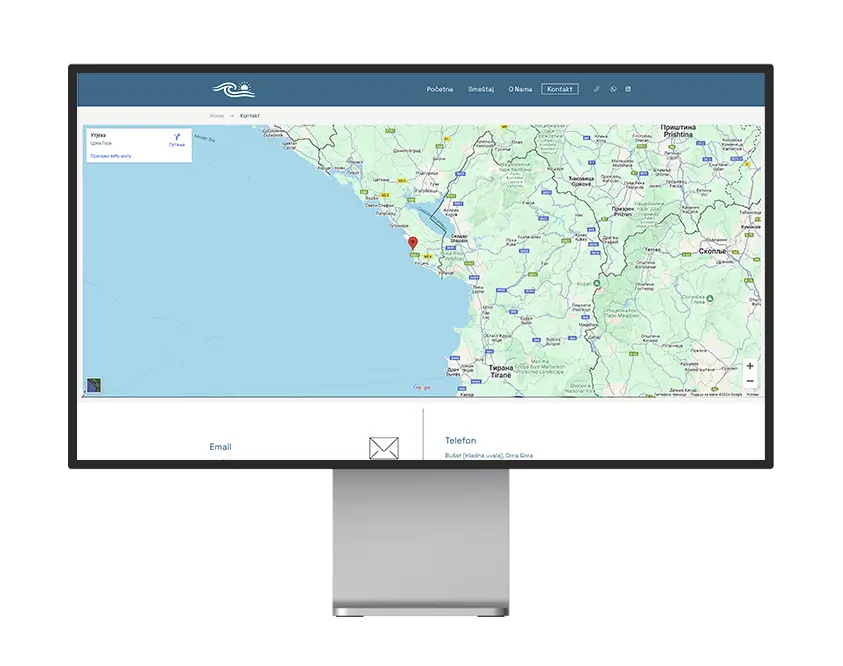843x666 pixels.
Task: Select the Kontakt menu item
Action: [x=560, y=89]
